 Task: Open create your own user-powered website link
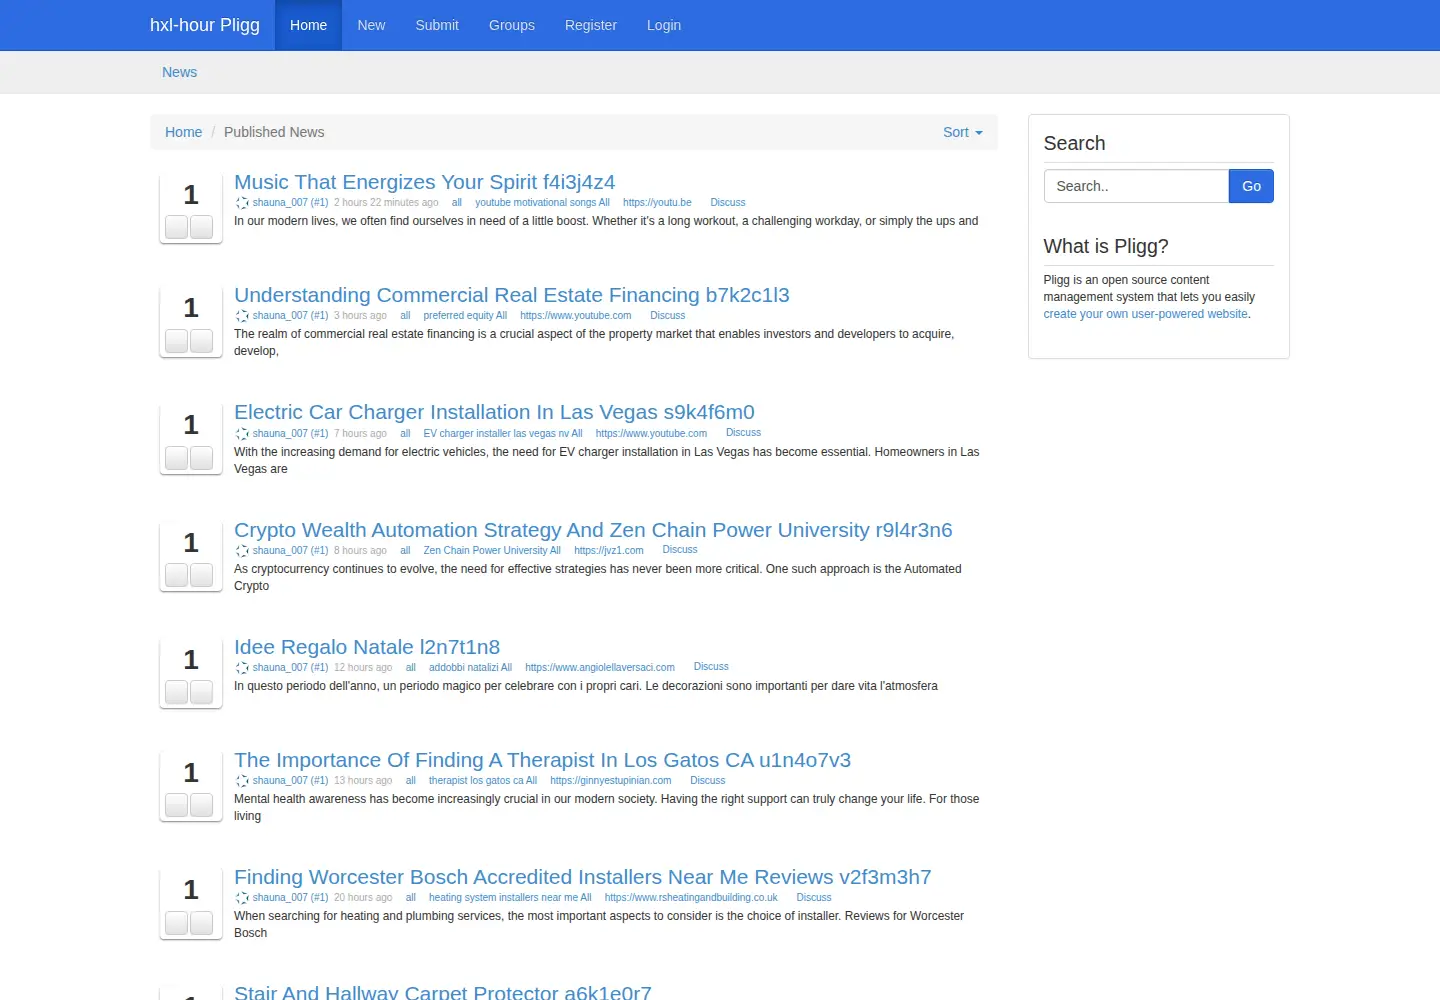(1145, 314)
